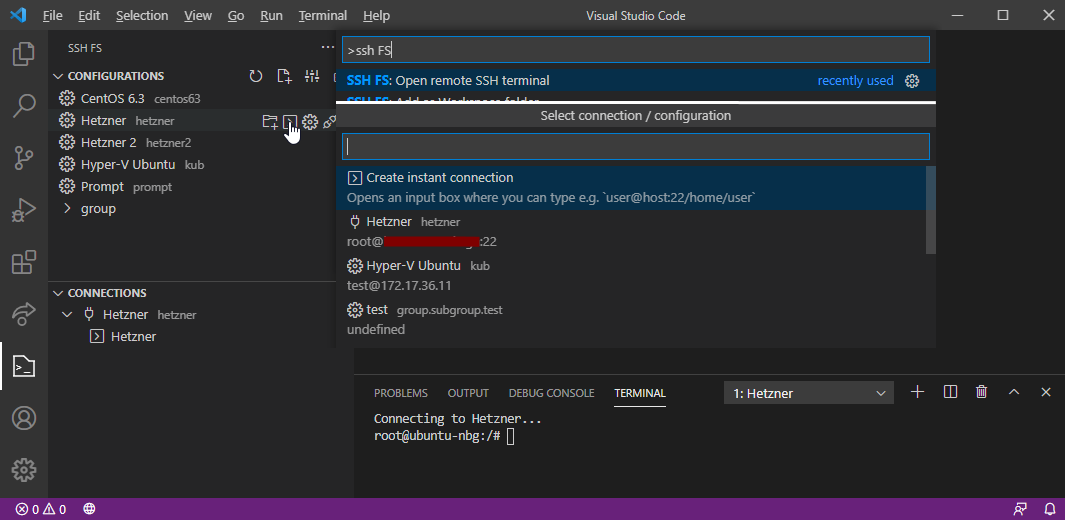
Task: Switch to the TERMINAL tab
Action: [x=640, y=393]
